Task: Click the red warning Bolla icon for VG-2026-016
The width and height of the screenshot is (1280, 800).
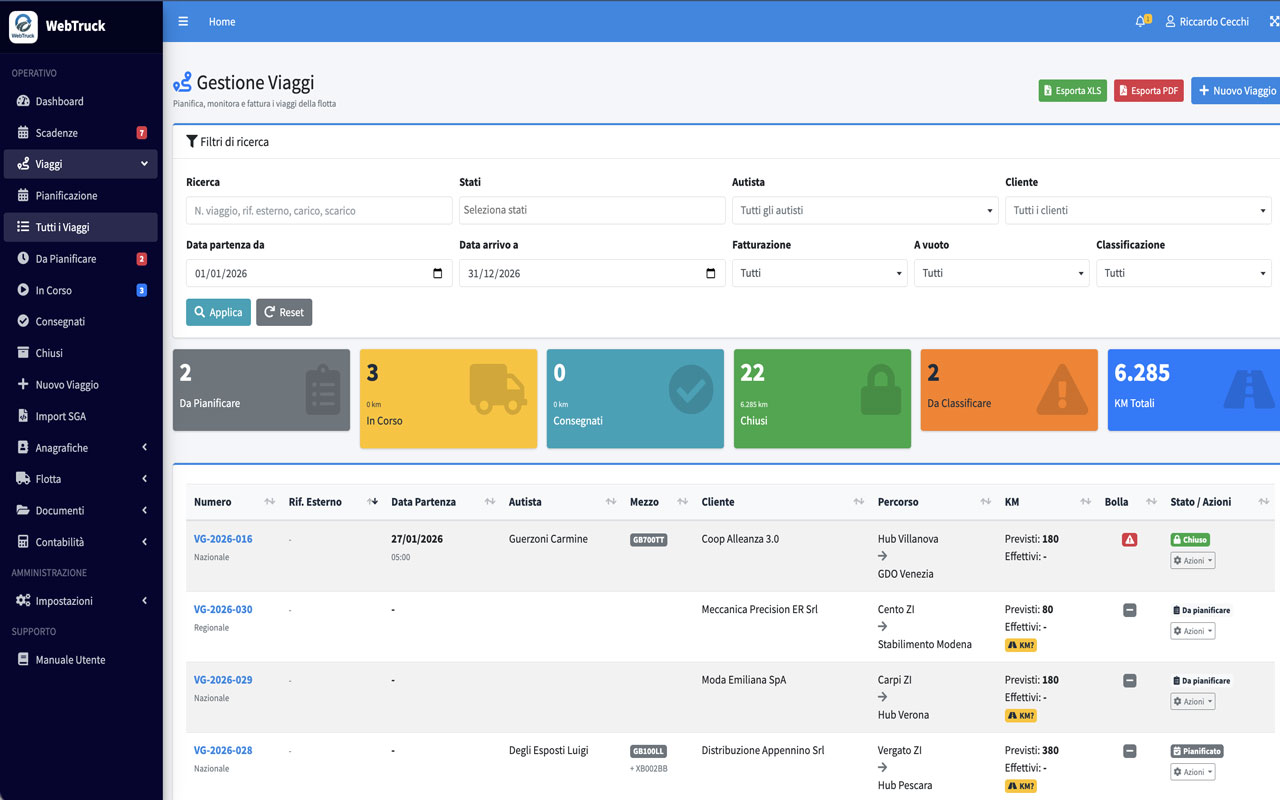Action: point(1129,540)
